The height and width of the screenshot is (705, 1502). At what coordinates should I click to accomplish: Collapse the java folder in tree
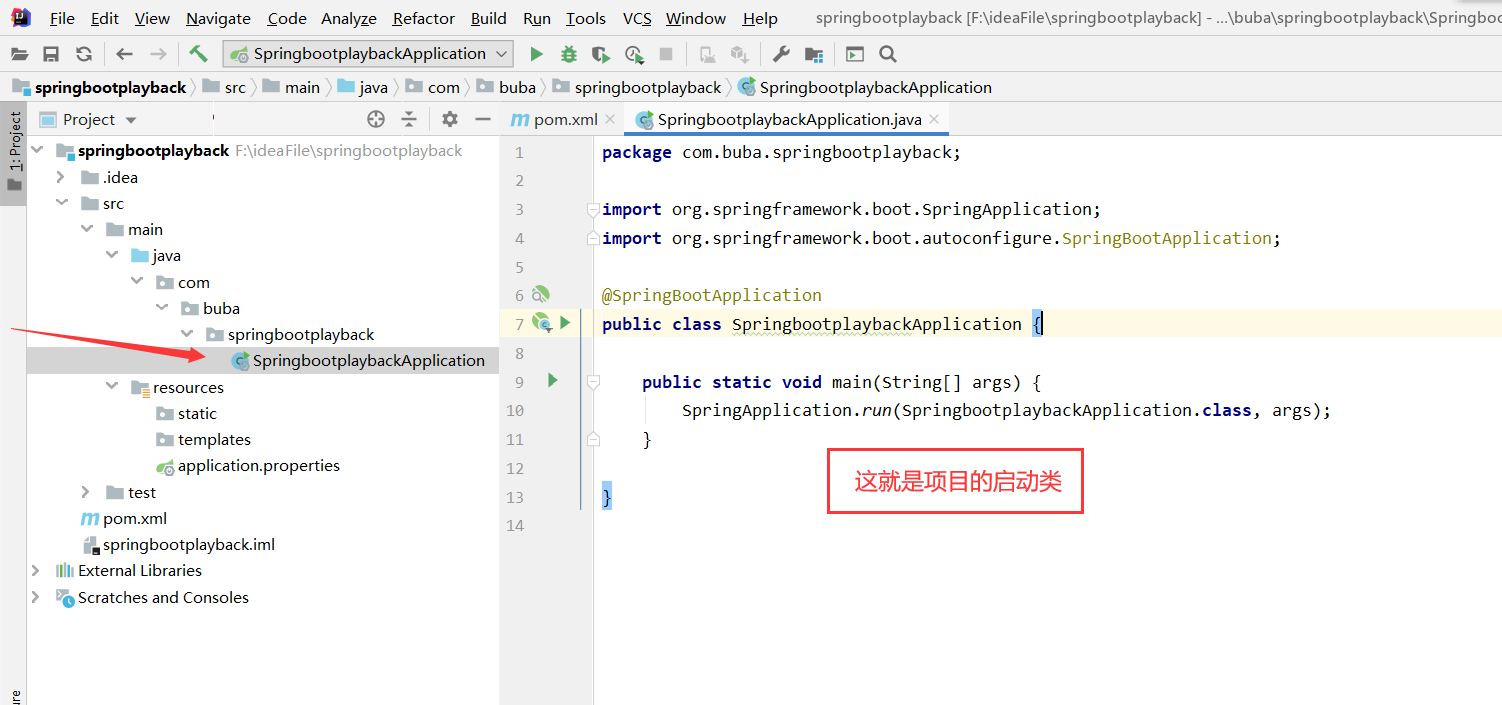(x=112, y=255)
